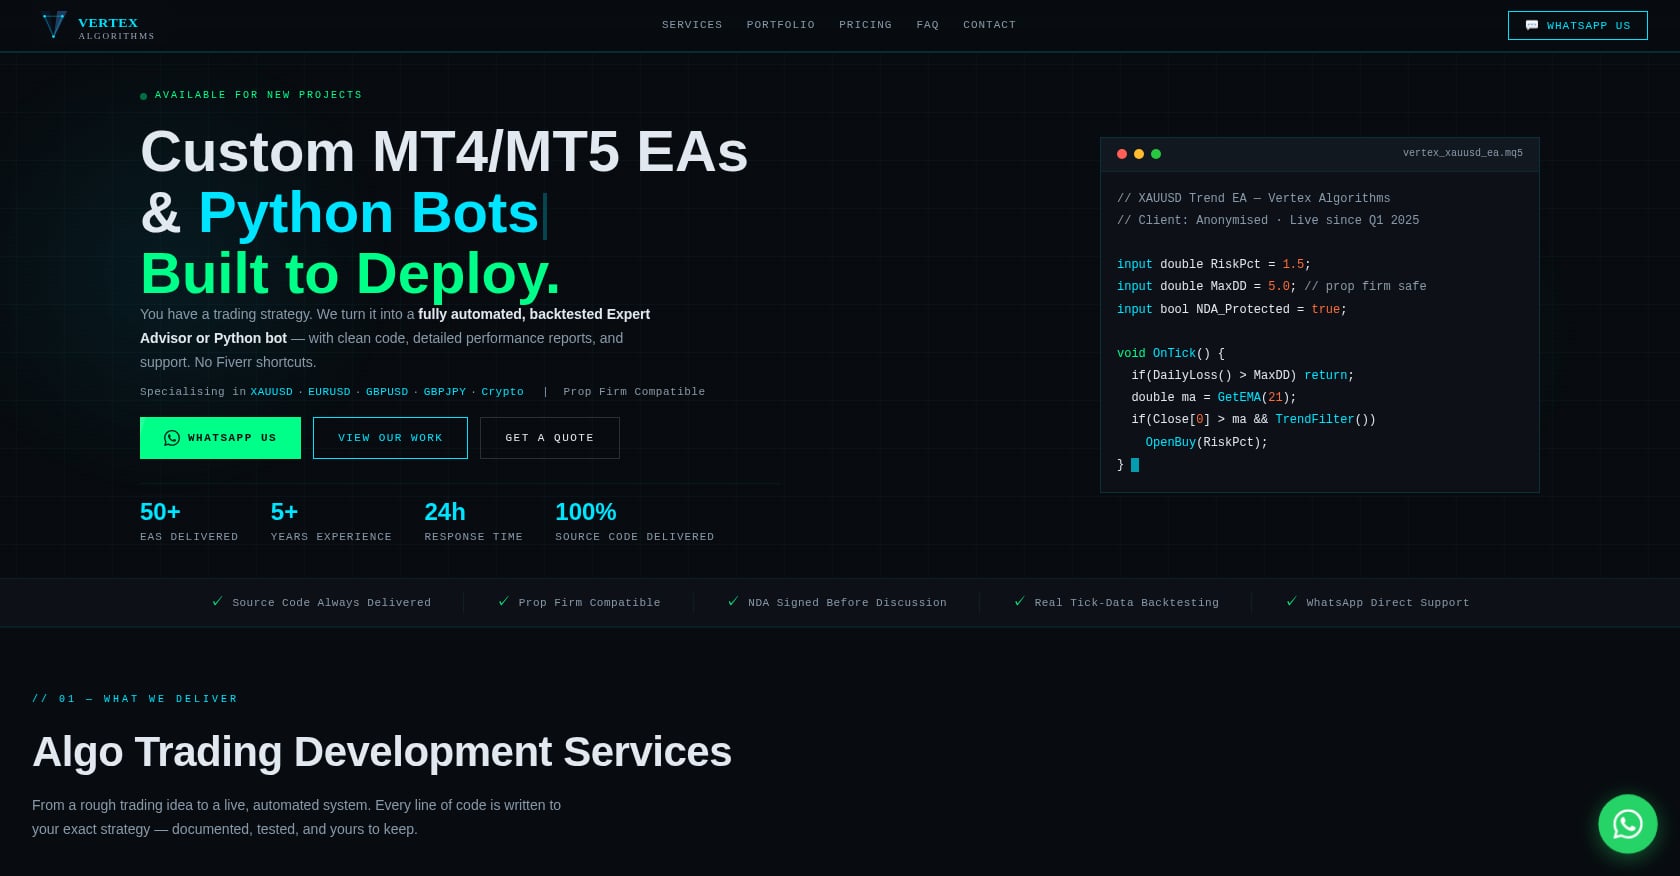Click the green dot in code window
This screenshot has width=1680, height=876.
pos(1156,154)
